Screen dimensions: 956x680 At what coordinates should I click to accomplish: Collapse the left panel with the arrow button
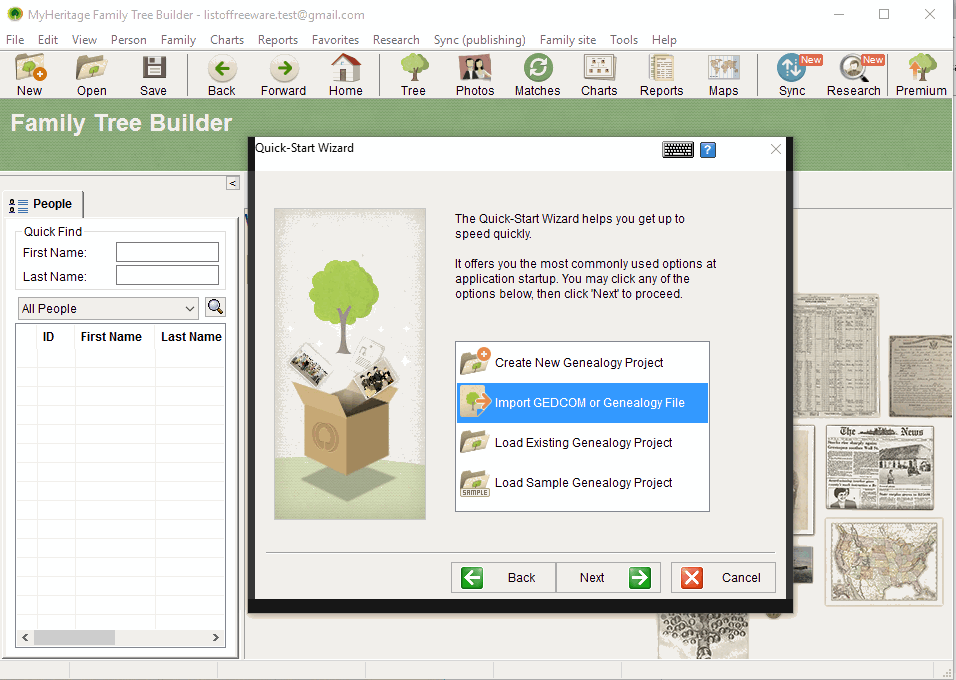pos(233,183)
